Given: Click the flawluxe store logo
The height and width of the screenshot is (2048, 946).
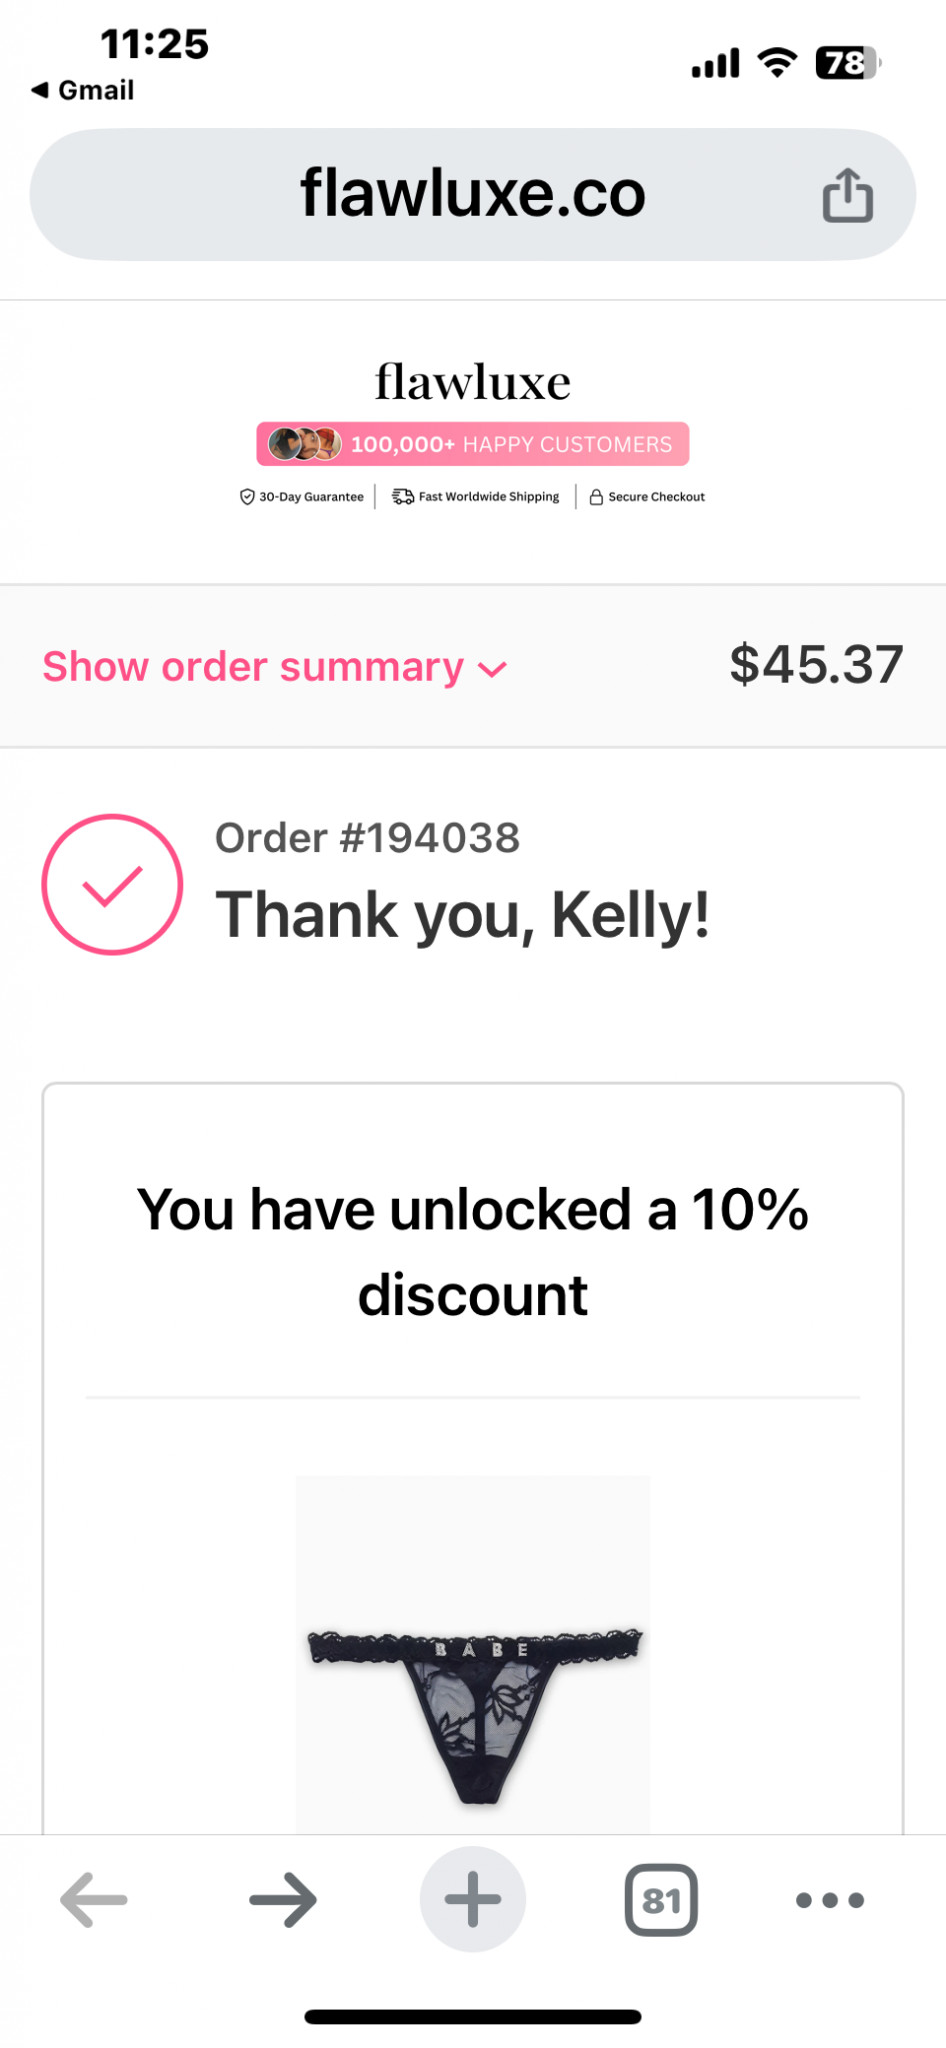Looking at the screenshot, I should pyautogui.click(x=473, y=382).
